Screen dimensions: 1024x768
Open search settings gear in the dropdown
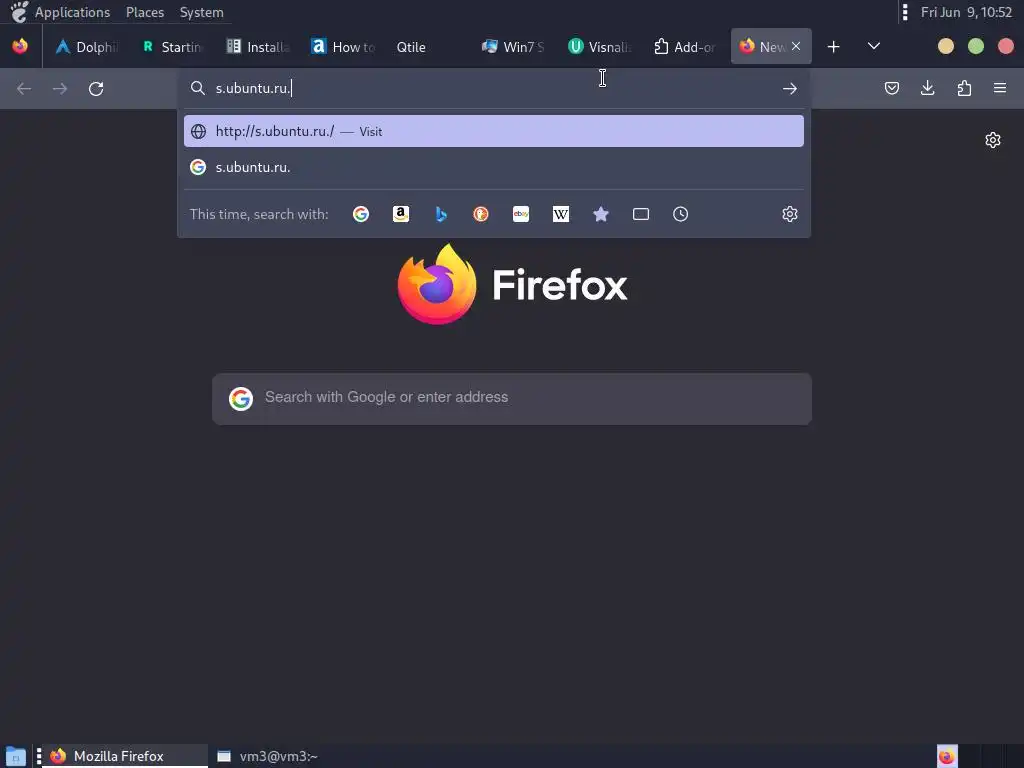(x=790, y=214)
